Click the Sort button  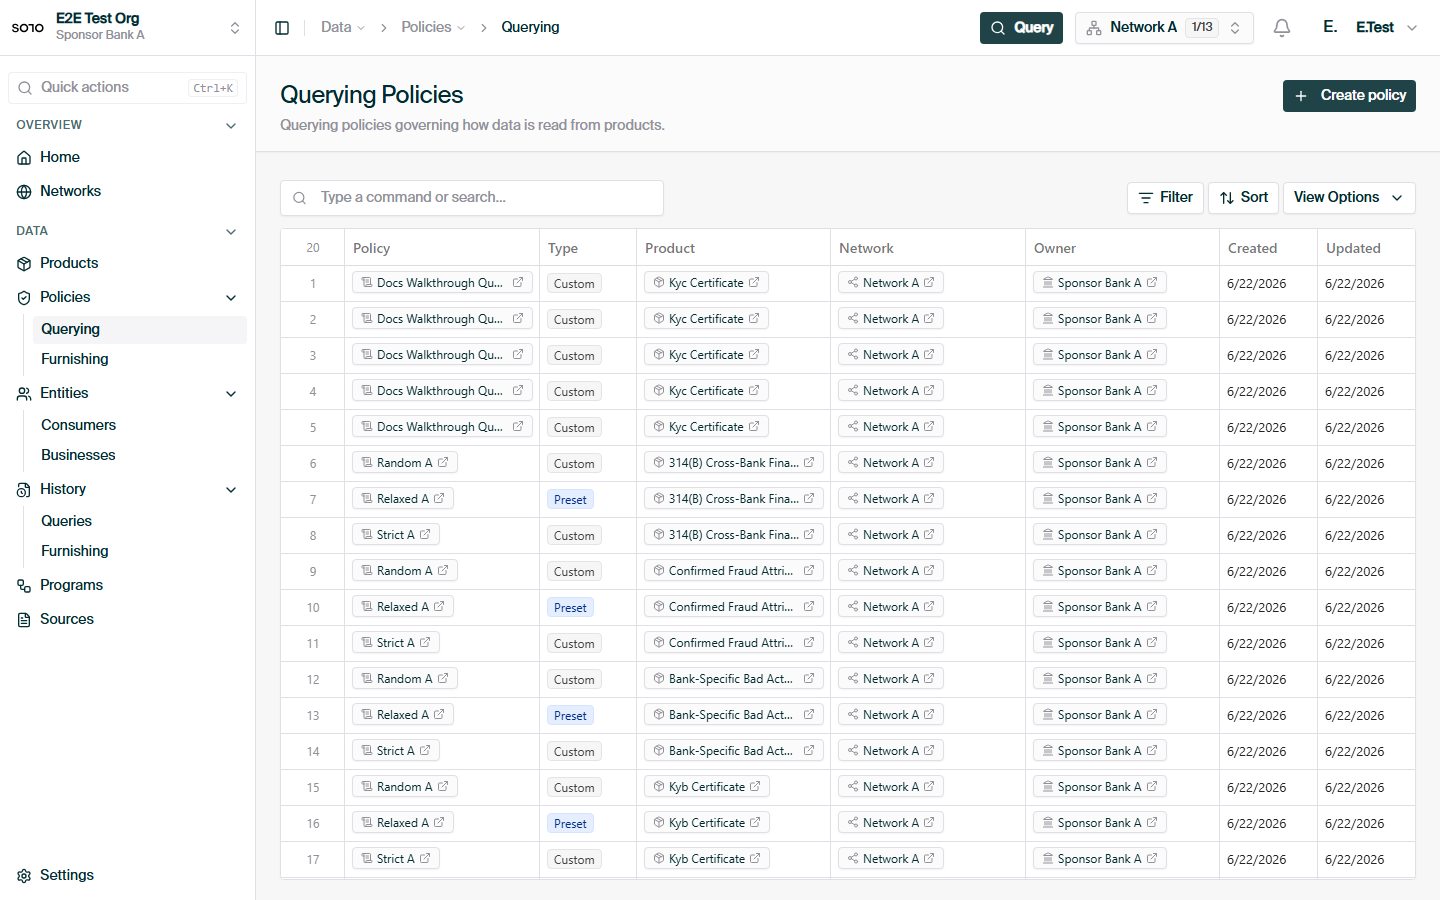(1243, 198)
